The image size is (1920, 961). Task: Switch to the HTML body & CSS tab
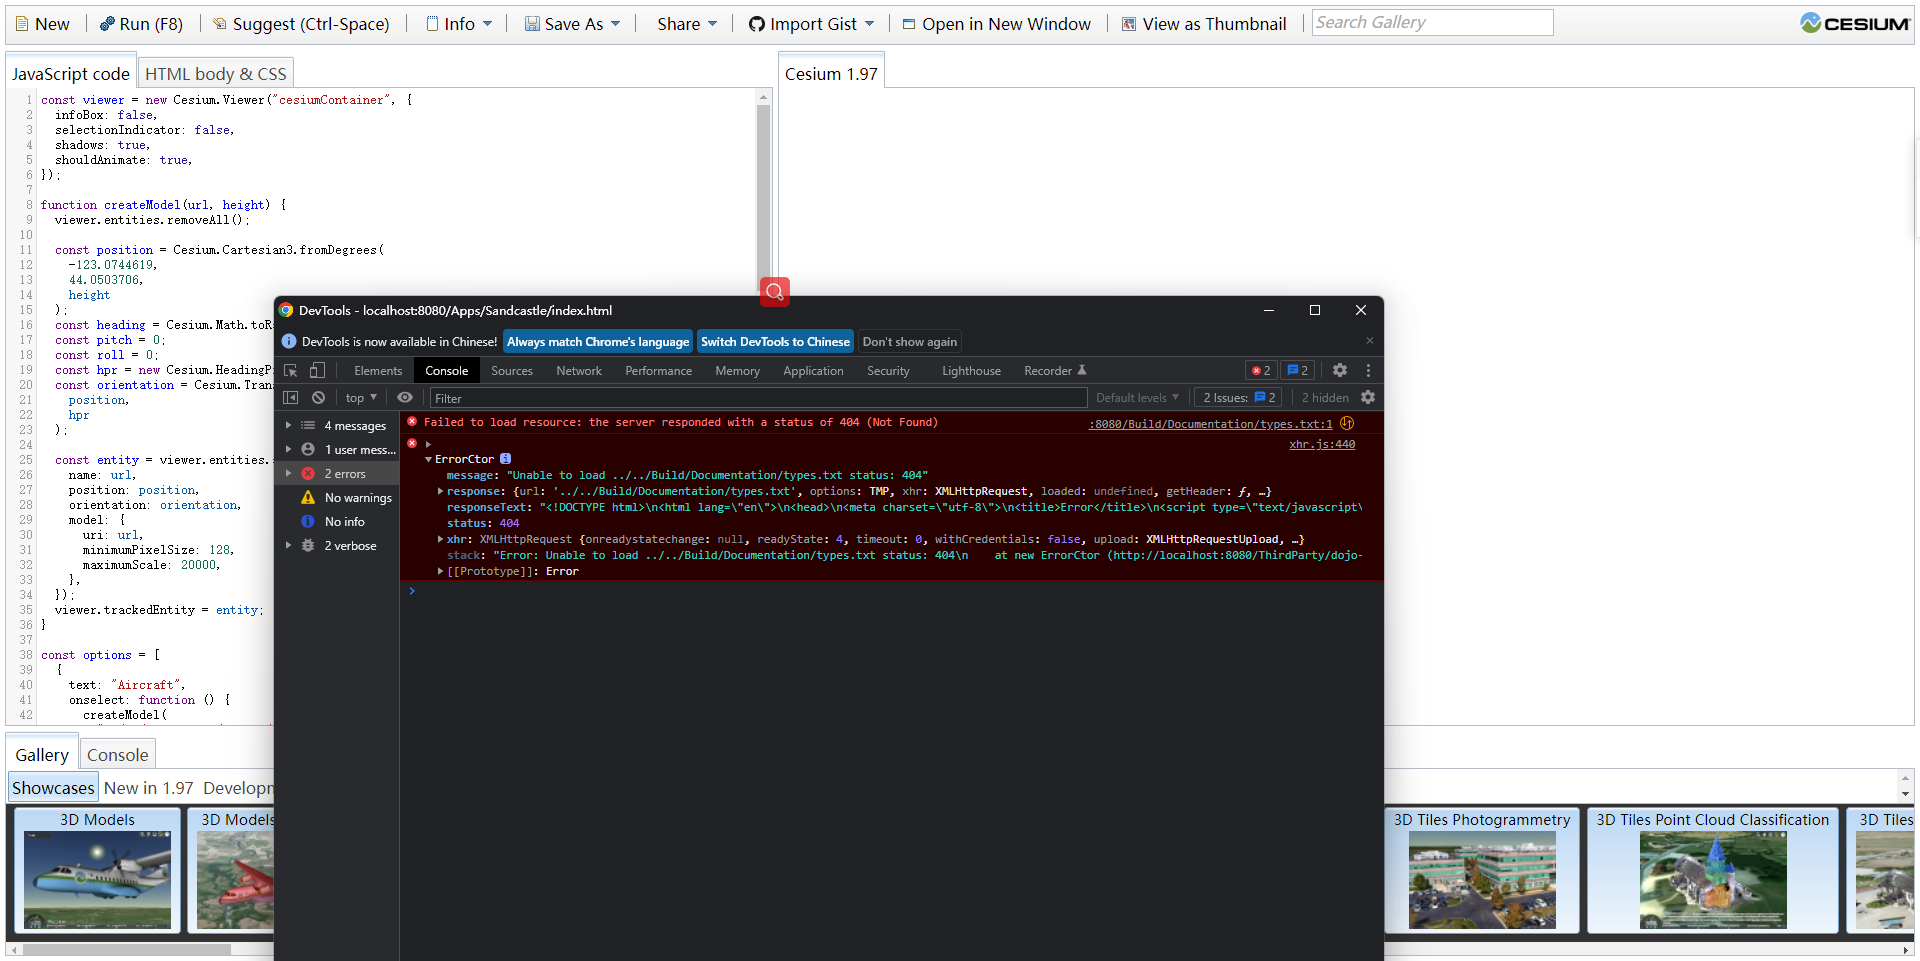pos(215,72)
